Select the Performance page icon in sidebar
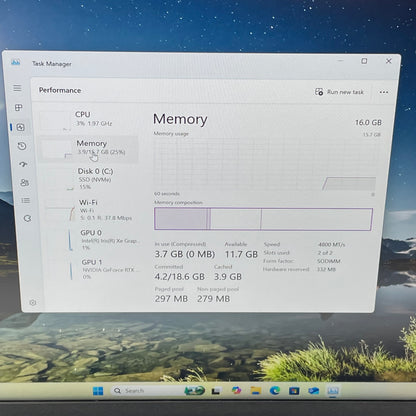This screenshot has height=416, width=416. click(x=20, y=127)
